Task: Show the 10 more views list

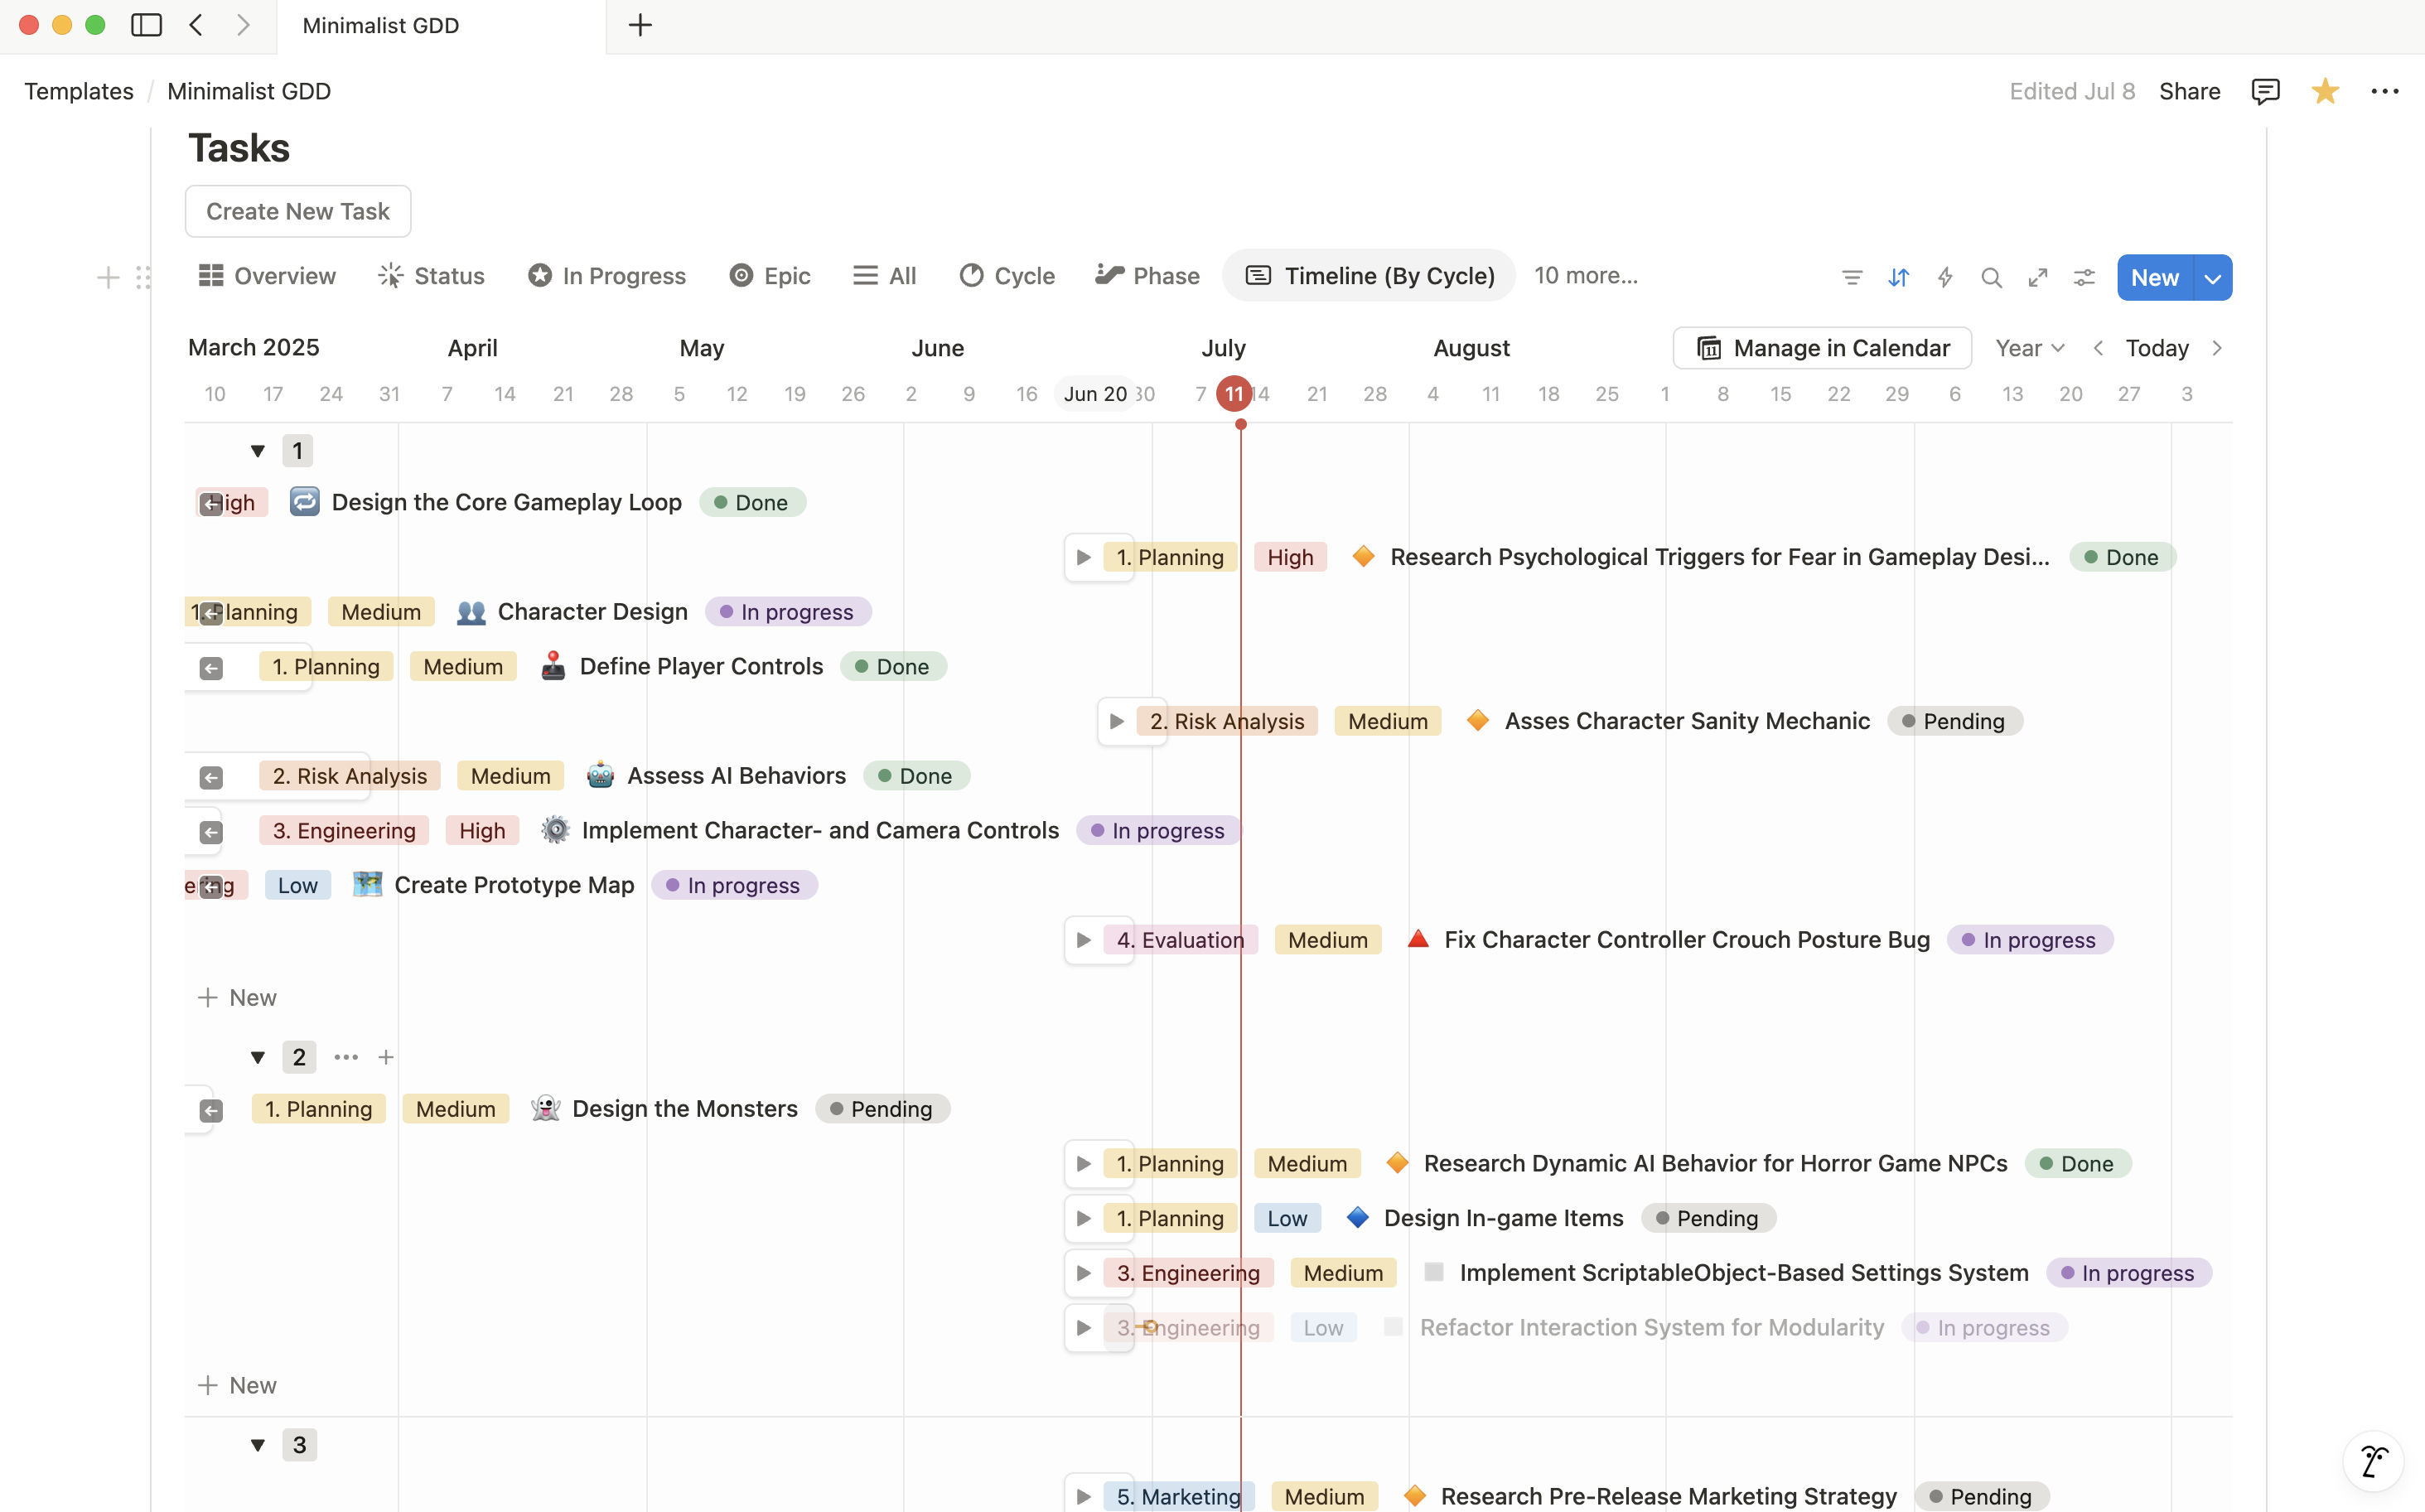Action: (1586, 276)
